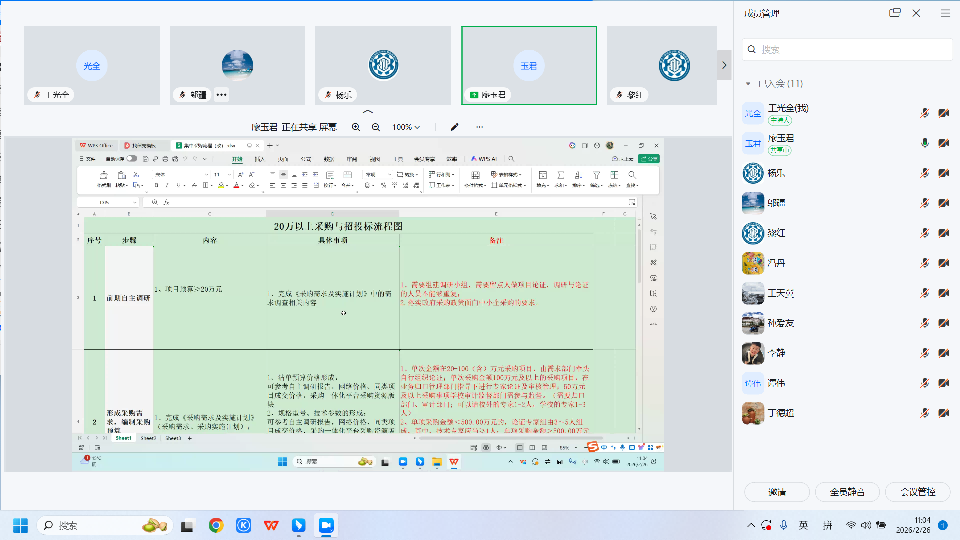Collapse the in-meeting participants group
960x540 pixels.
(748, 83)
